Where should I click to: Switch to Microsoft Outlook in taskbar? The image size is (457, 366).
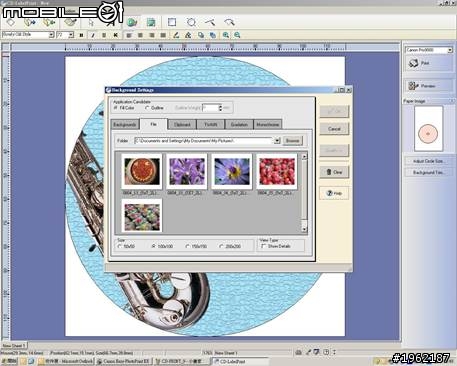click(65, 361)
